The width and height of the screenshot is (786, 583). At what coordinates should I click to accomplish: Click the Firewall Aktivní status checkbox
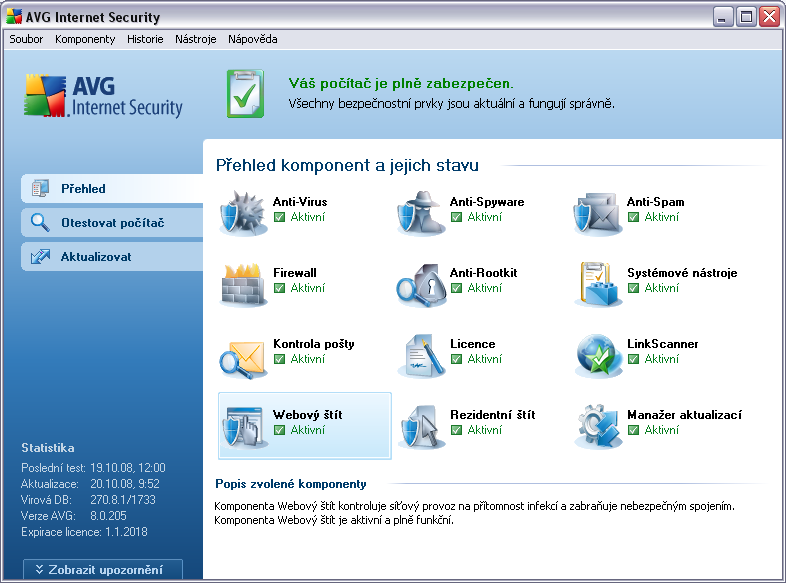[x=280, y=288]
